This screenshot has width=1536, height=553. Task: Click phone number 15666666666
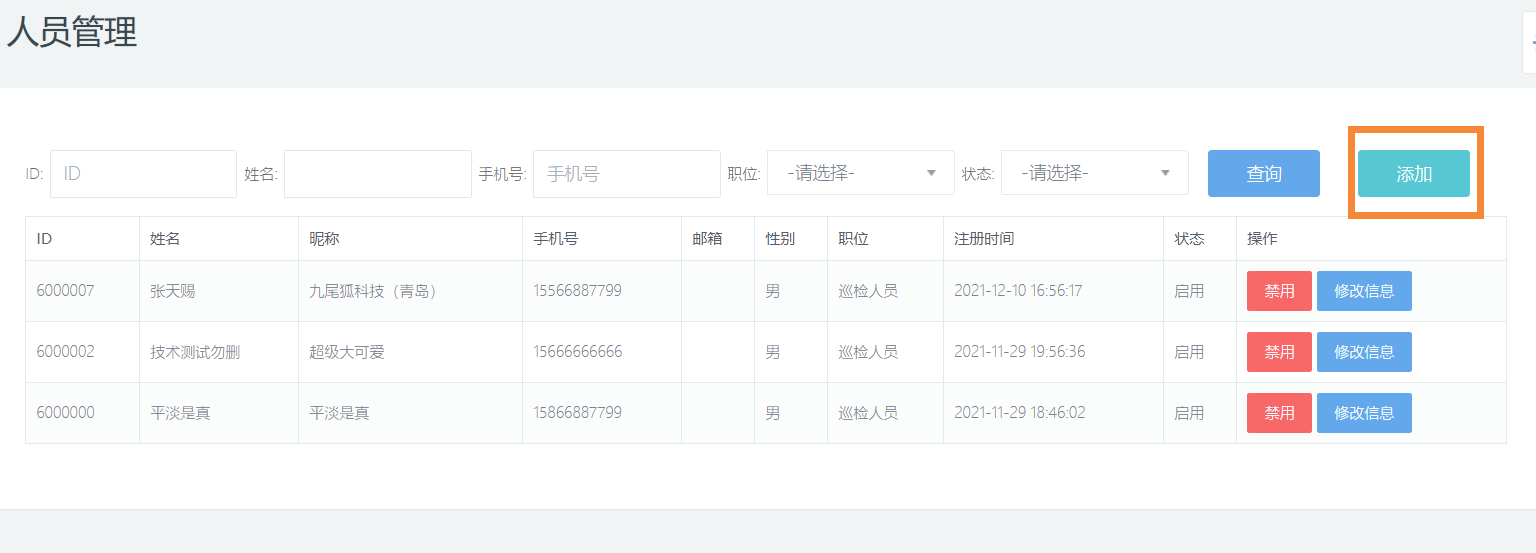pos(577,352)
